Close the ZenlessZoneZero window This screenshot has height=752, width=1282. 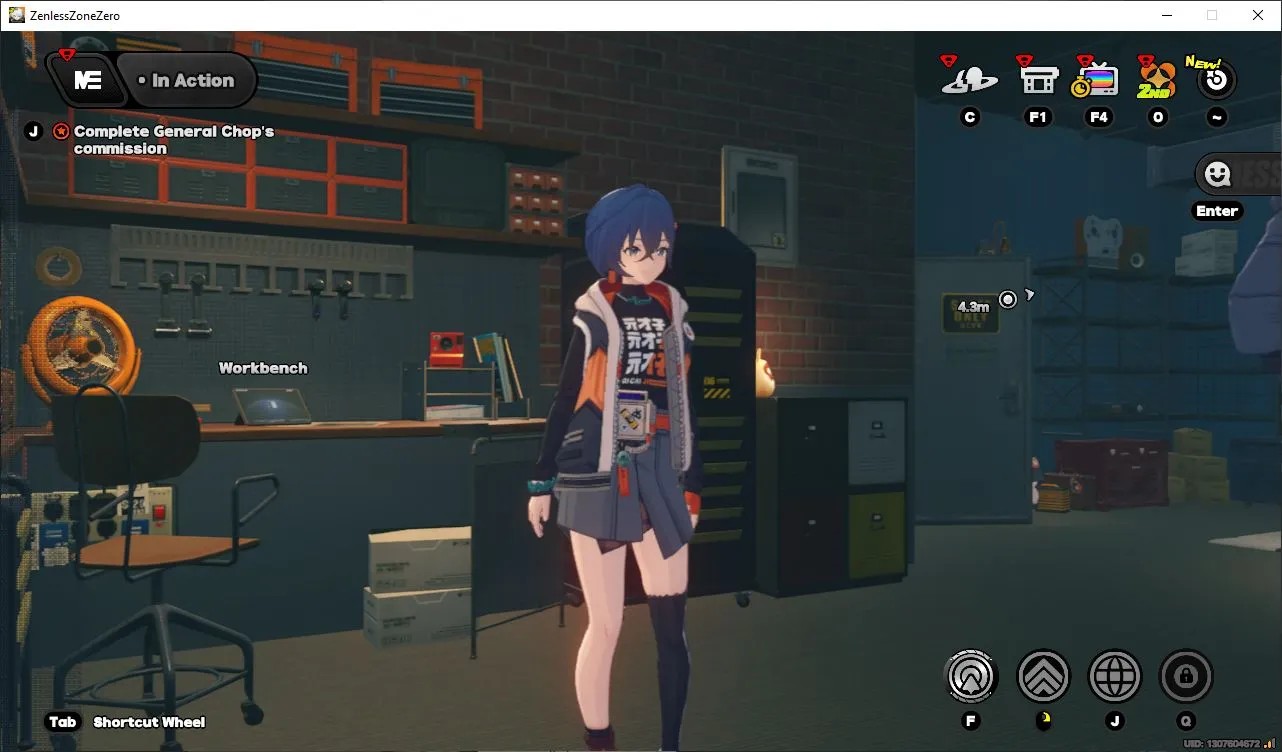point(1259,15)
